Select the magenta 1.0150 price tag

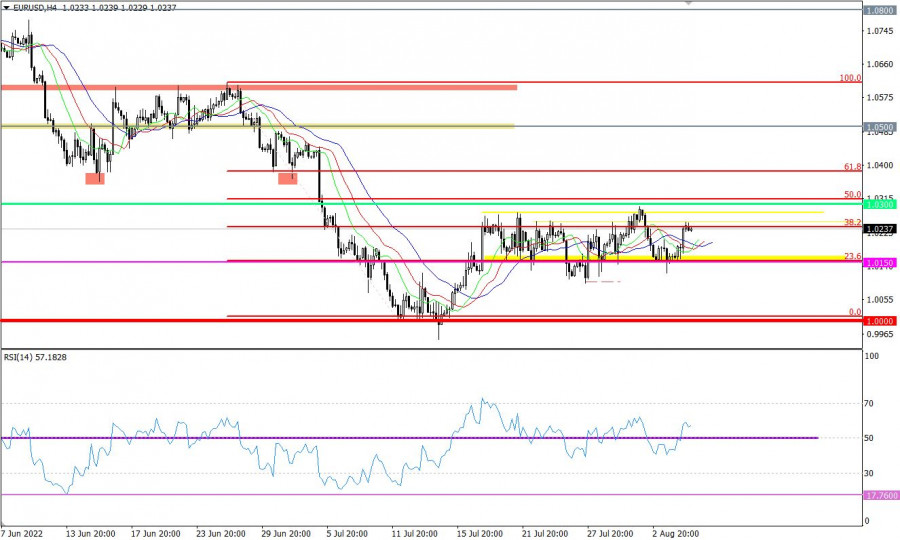(880, 262)
